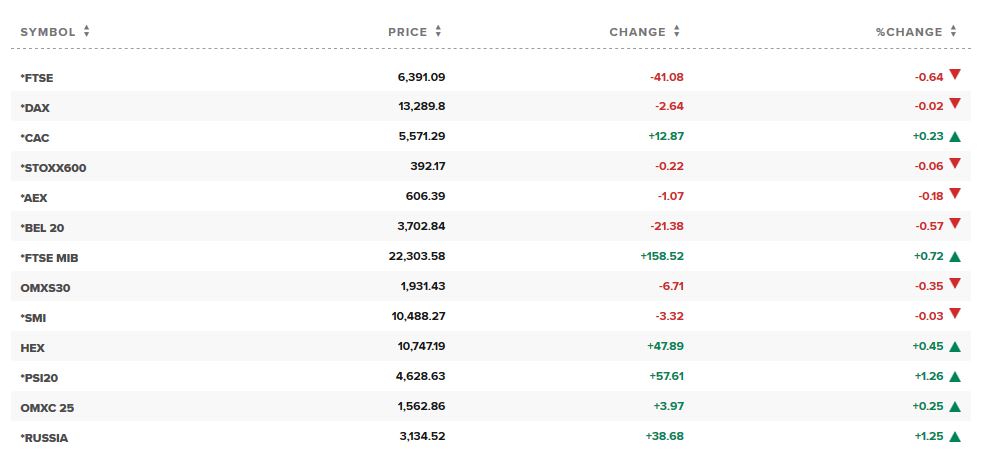Screen dimensions: 986x469
Task: Sort table by SYMBOL column arrows
Action: pos(86,31)
